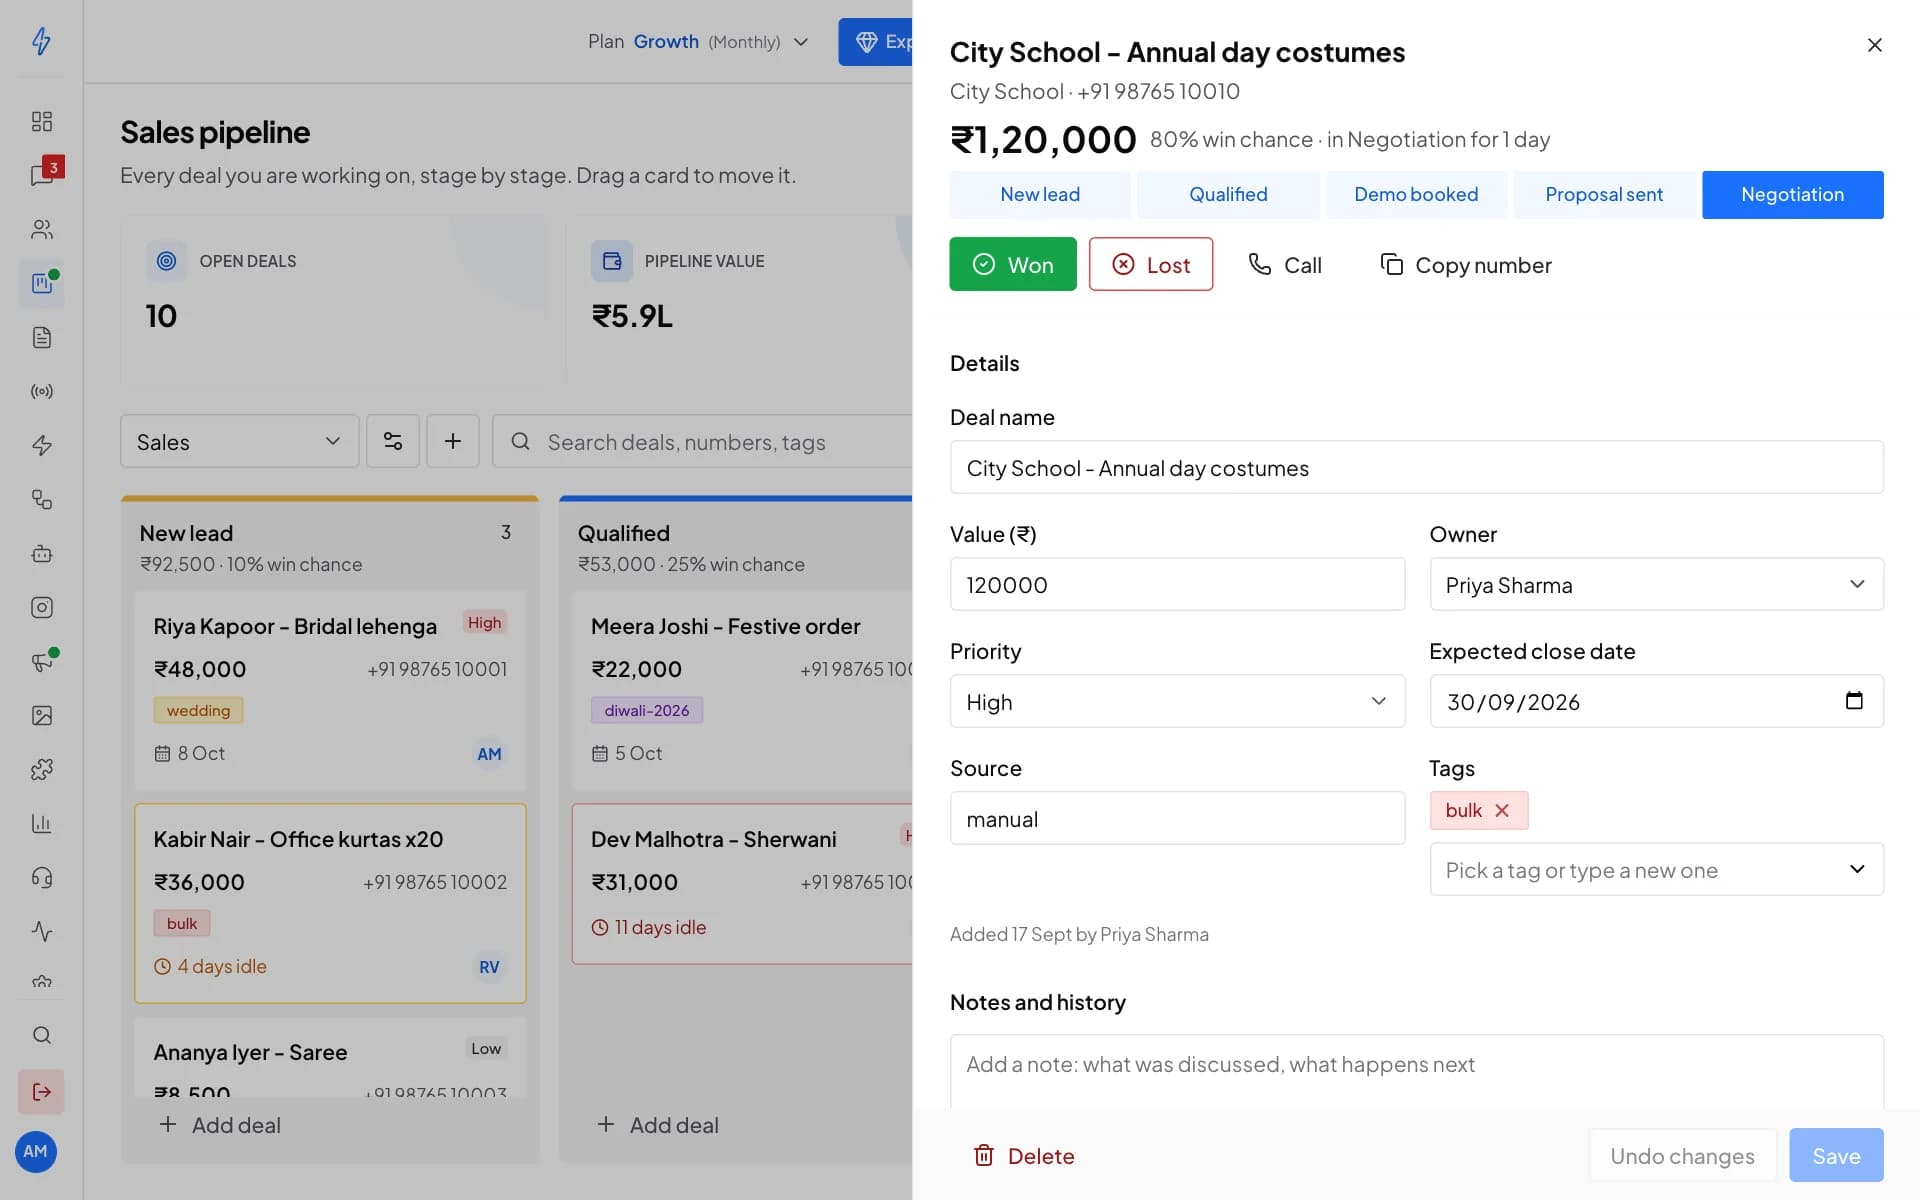Open the puzzle integrations icon in sidebar

[x=41, y=769]
